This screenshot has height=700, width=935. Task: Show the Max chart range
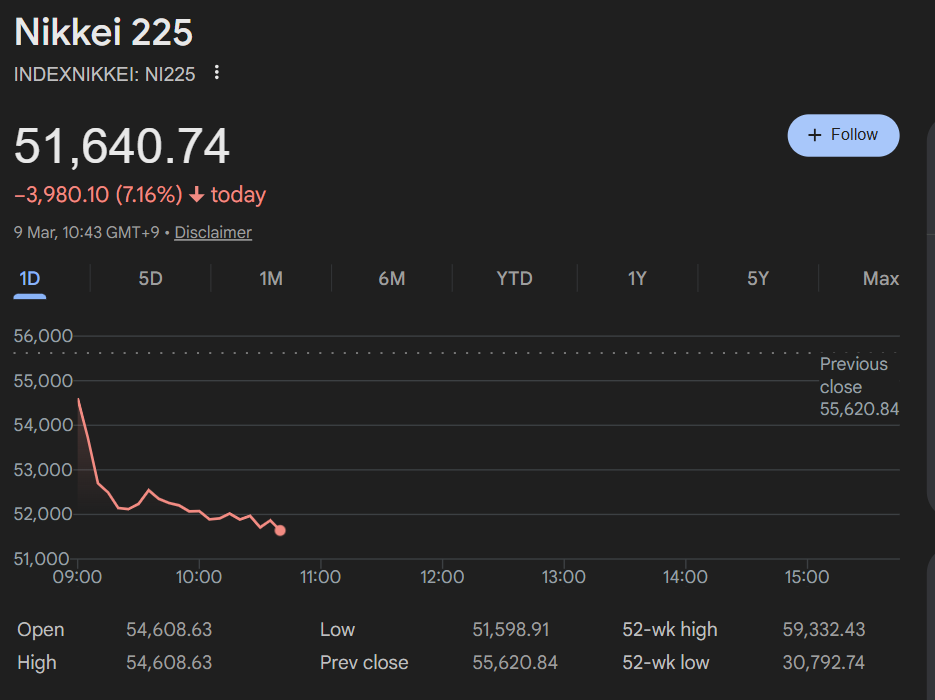point(881,278)
